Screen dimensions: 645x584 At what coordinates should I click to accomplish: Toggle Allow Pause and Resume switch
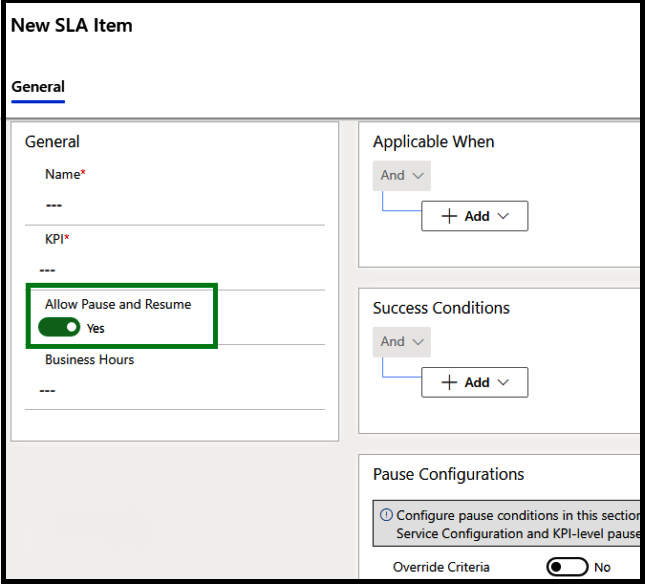coord(59,327)
